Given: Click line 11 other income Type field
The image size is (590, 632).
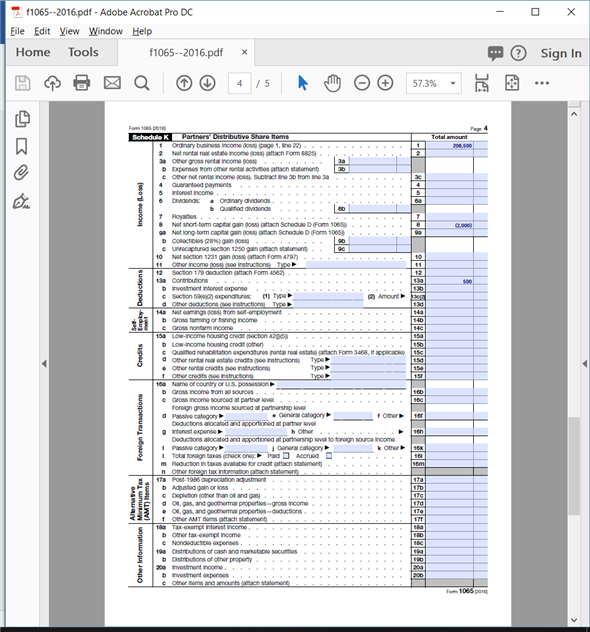Looking at the screenshot, I should click(356, 264).
